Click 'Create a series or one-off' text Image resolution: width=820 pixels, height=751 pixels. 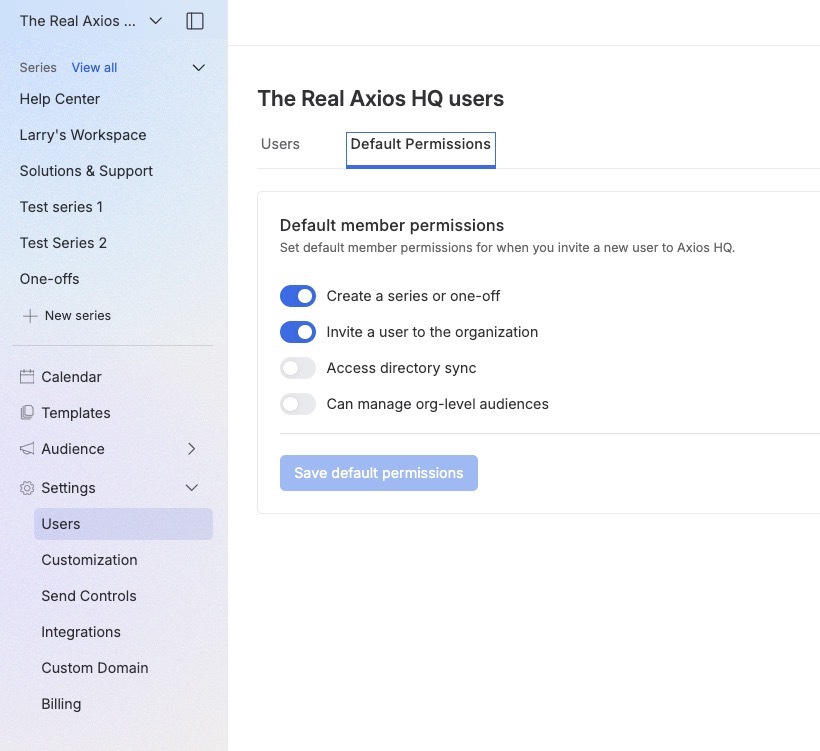coord(413,296)
